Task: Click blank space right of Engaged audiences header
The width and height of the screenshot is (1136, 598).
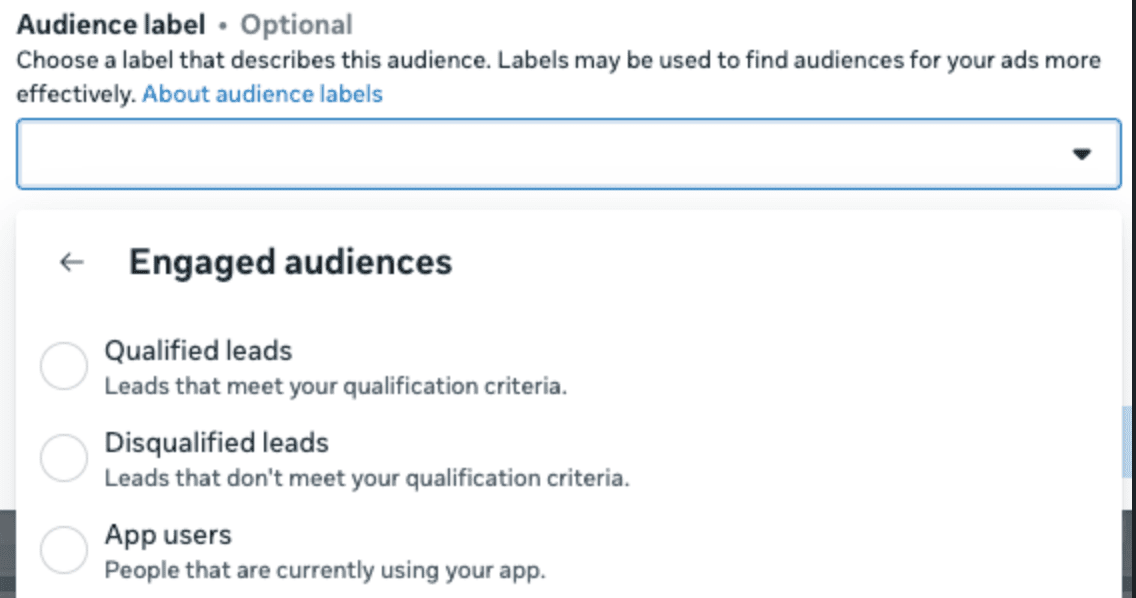Action: pyautogui.click(x=782, y=262)
